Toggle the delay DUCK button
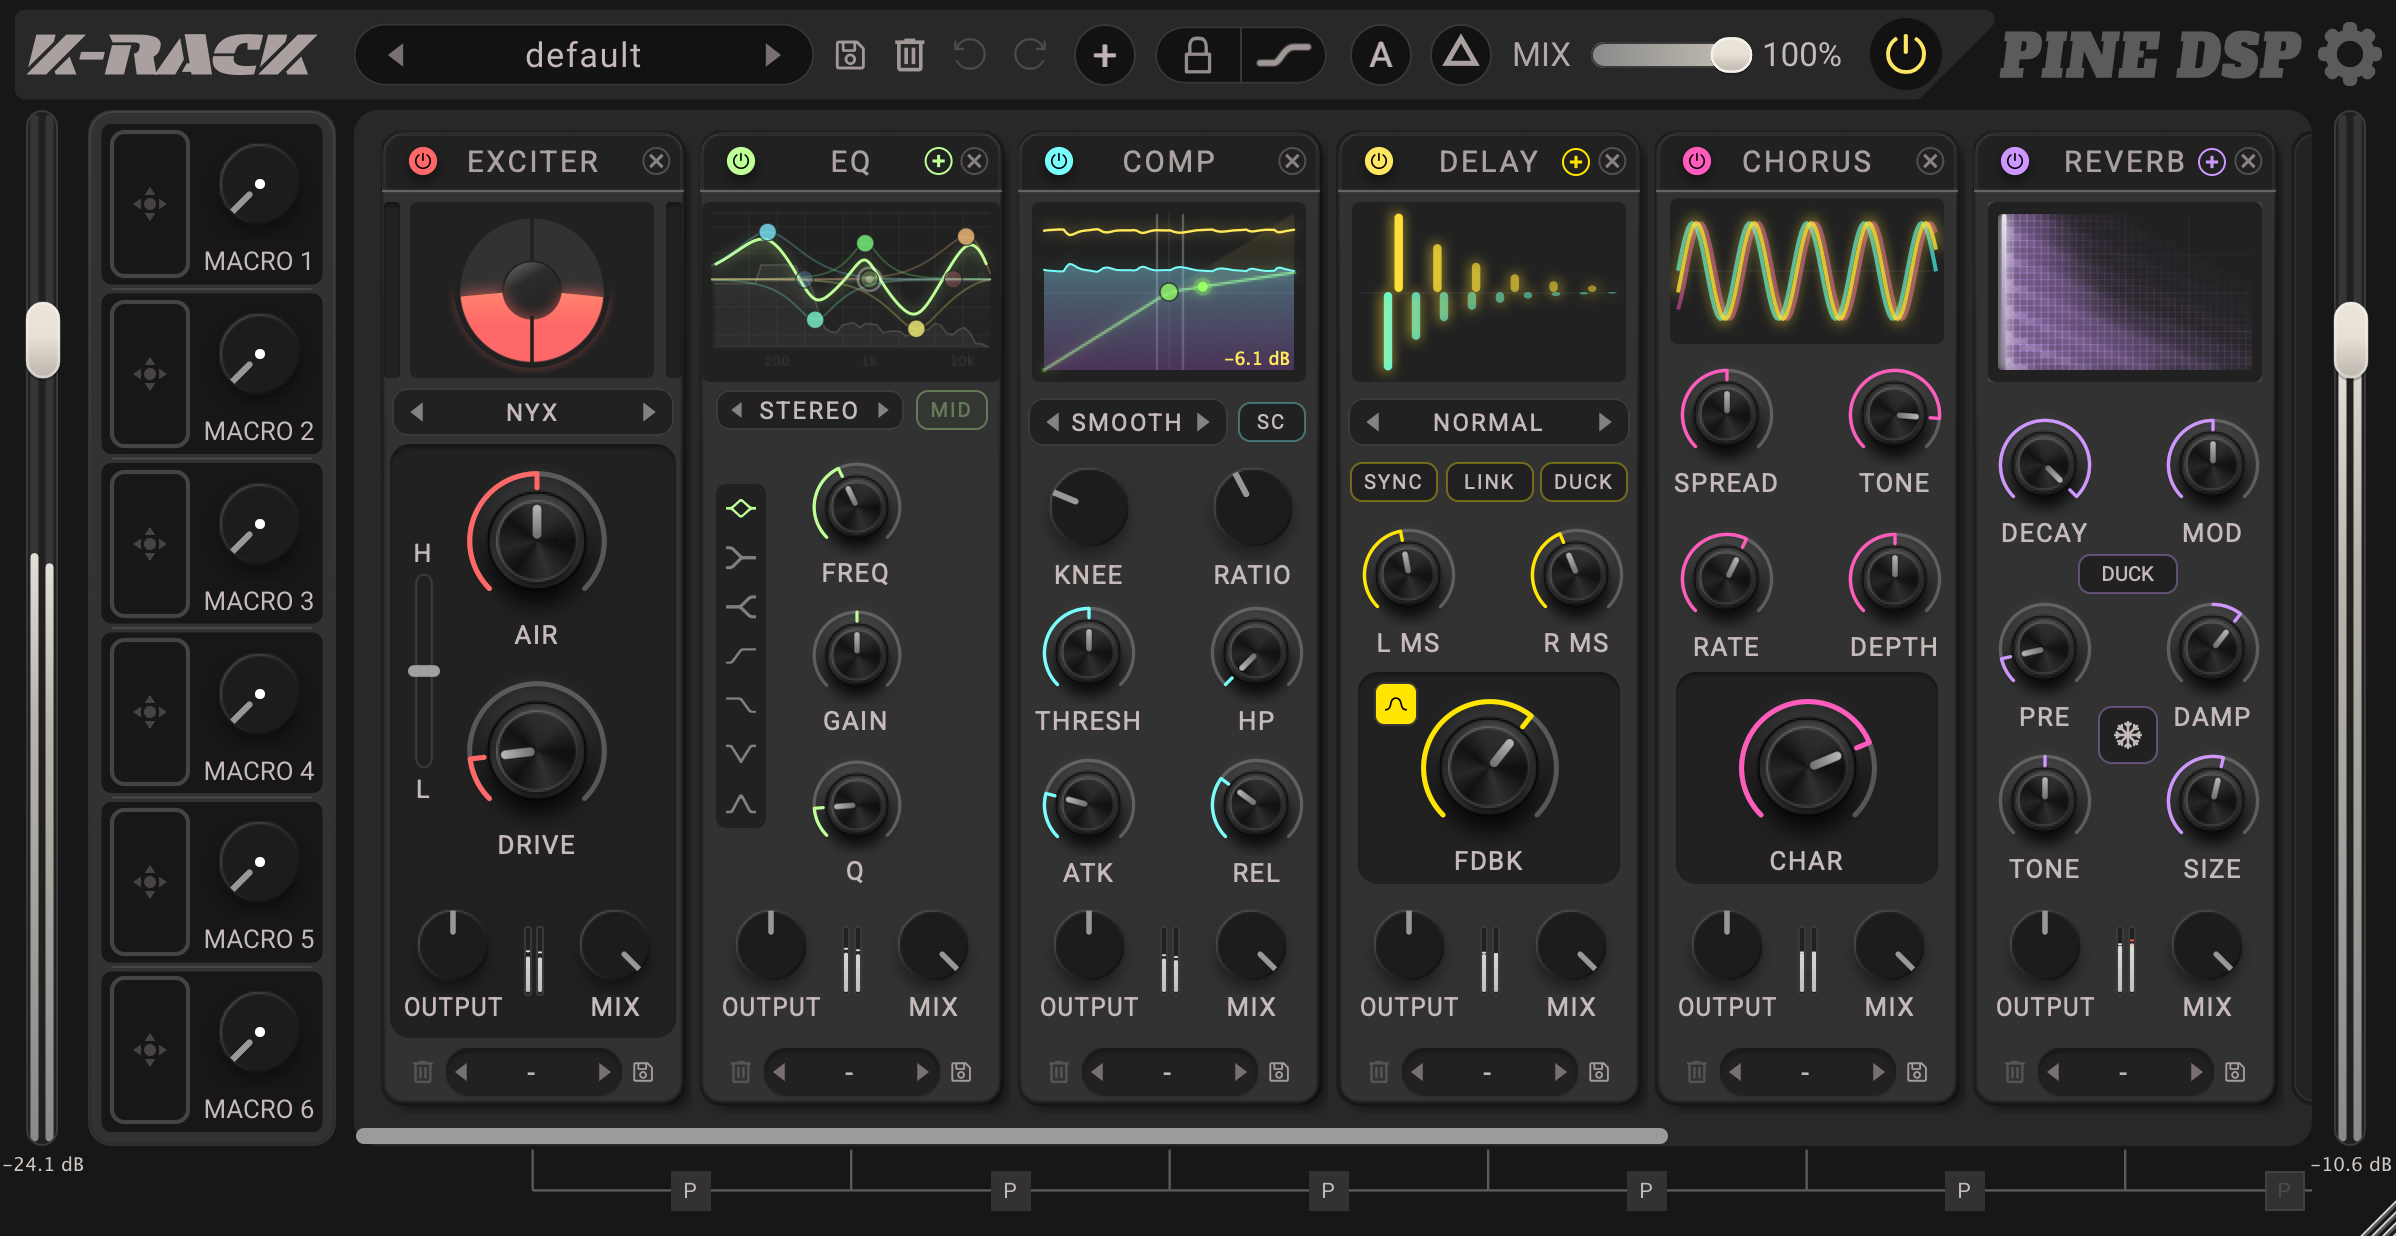 (1583, 482)
